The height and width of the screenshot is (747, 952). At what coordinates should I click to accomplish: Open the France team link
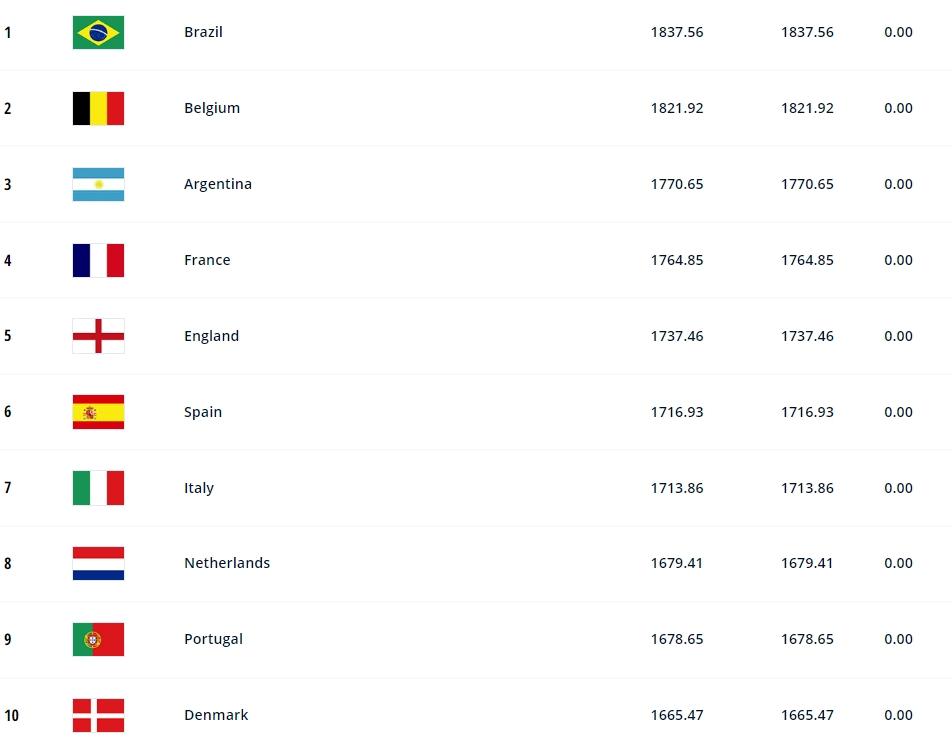pyautogui.click(x=207, y=260)
